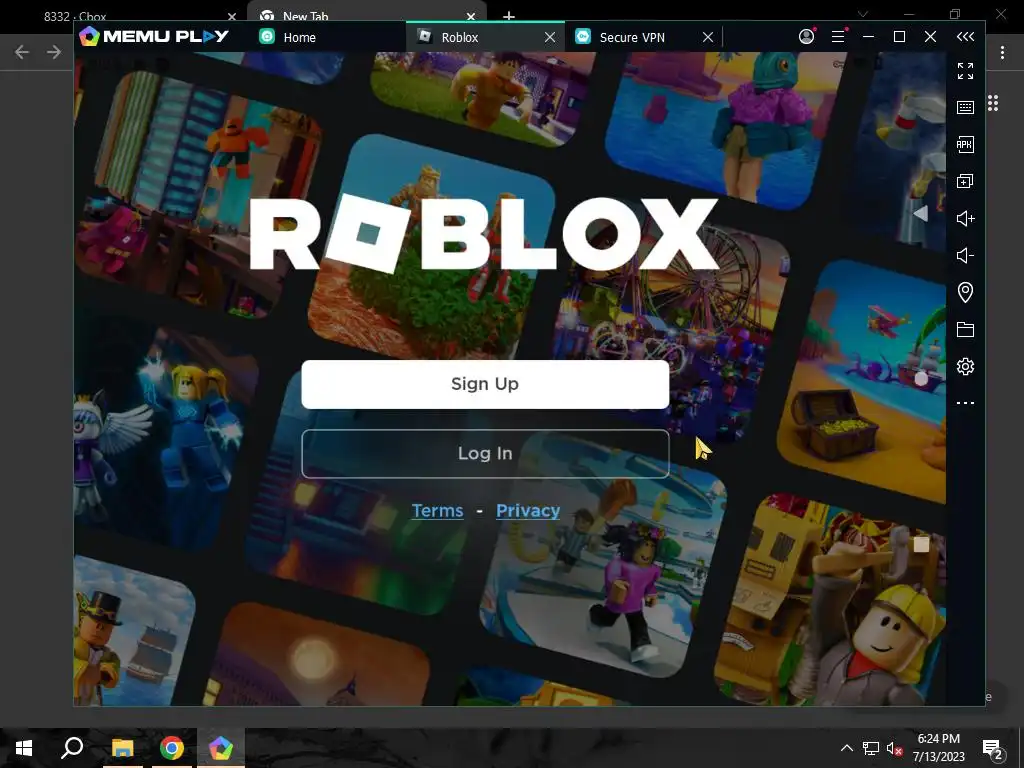
Task: Open the taskbar clock showing 6:24 PM
Action: [938, 748]
